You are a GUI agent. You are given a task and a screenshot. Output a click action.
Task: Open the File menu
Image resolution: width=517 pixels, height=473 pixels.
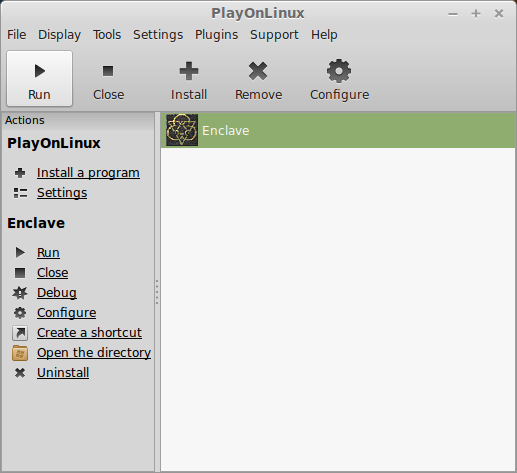17,35
